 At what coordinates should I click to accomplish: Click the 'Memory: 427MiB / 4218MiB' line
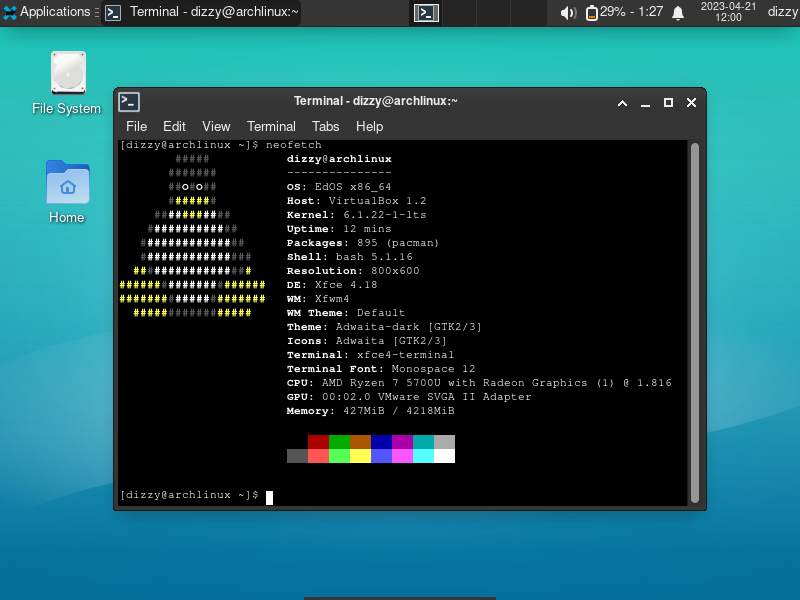(370, 411)
